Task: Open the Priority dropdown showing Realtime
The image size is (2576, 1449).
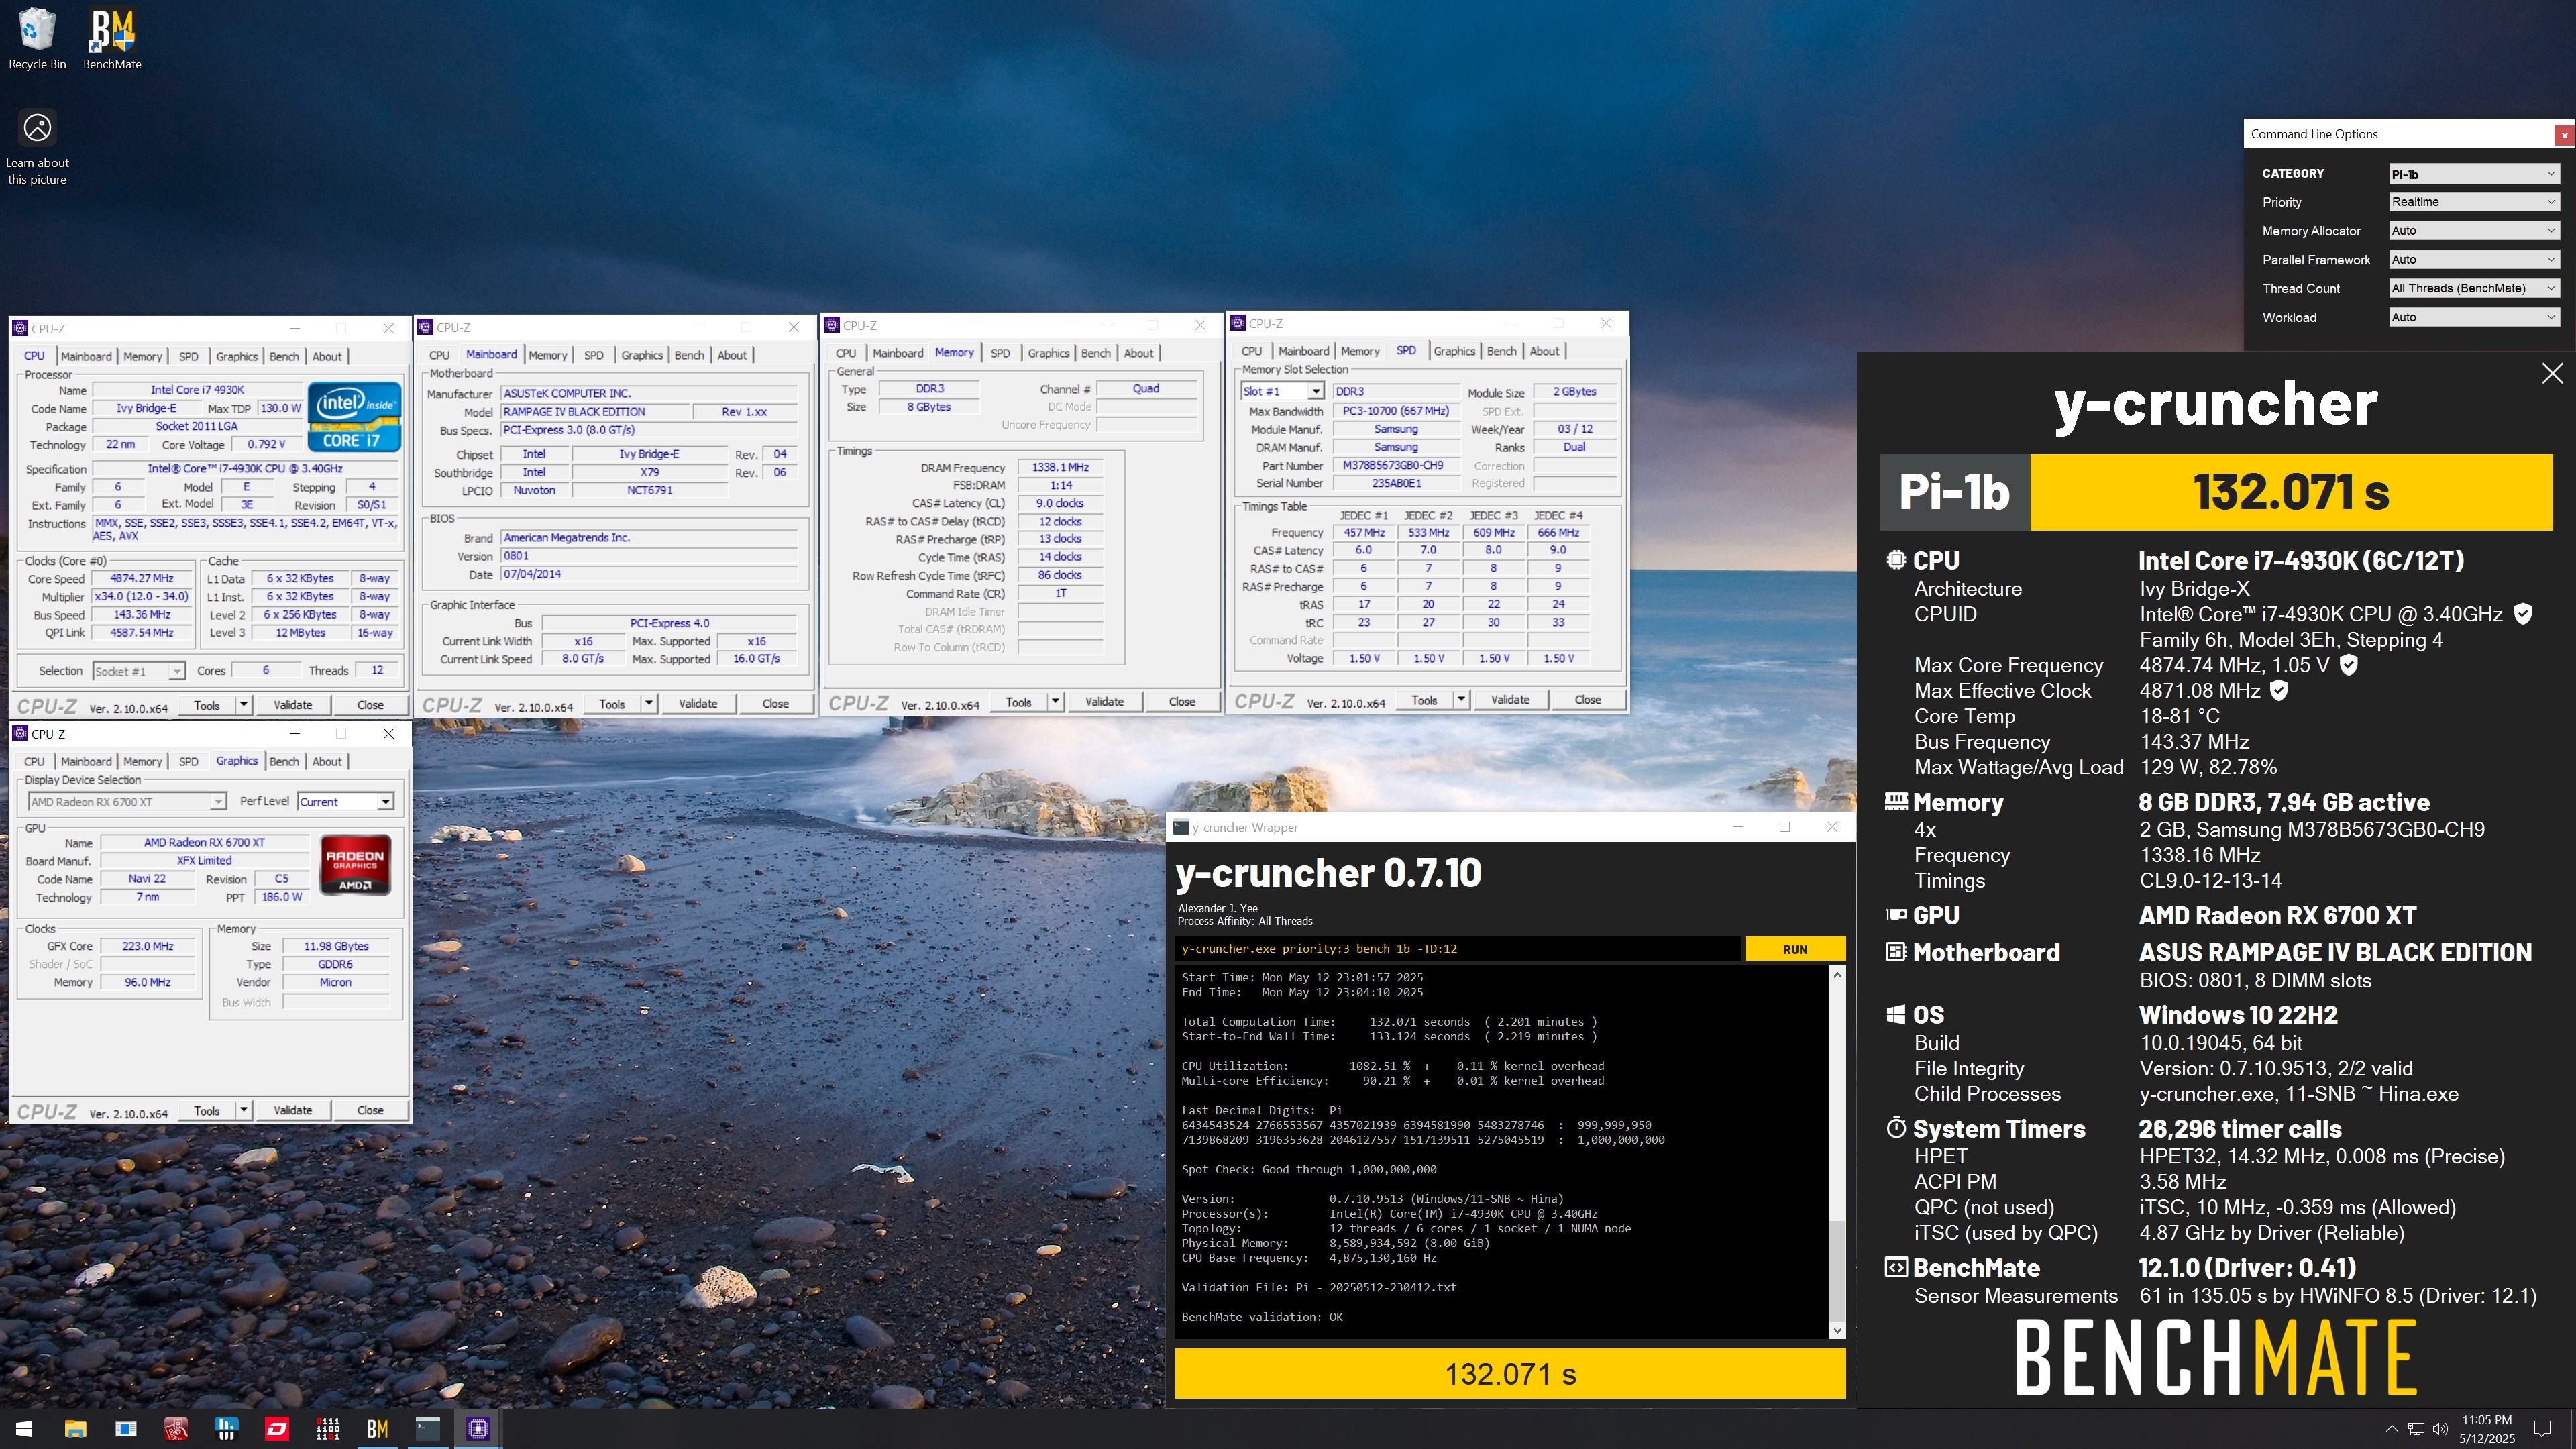Action: pos(2474,202)
